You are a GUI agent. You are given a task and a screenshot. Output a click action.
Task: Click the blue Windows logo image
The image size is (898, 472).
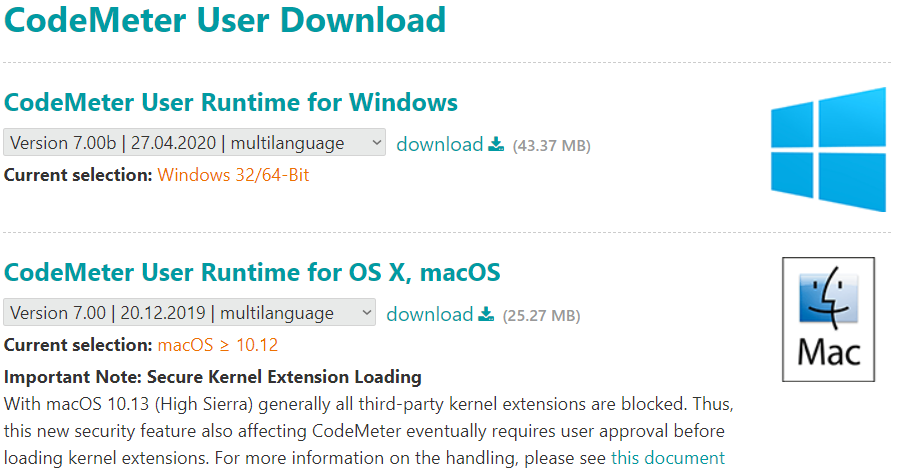coord(828,148)
